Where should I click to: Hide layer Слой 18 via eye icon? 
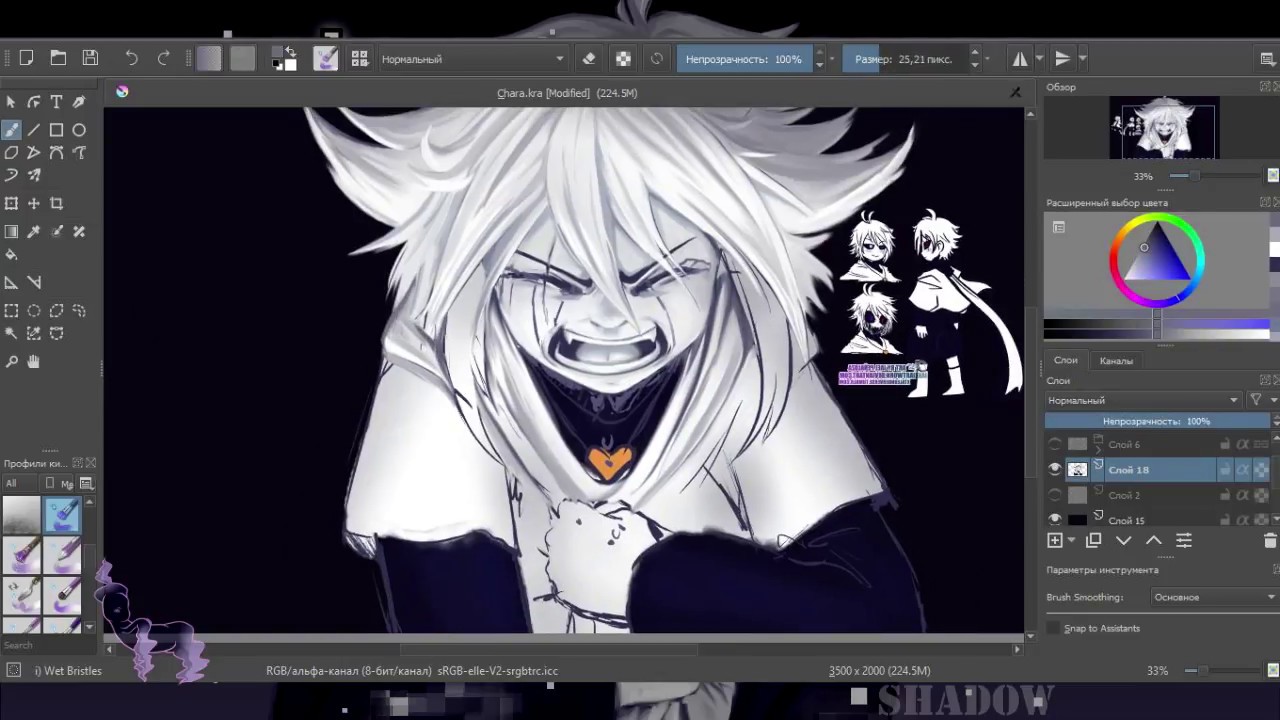(1055, 469)
